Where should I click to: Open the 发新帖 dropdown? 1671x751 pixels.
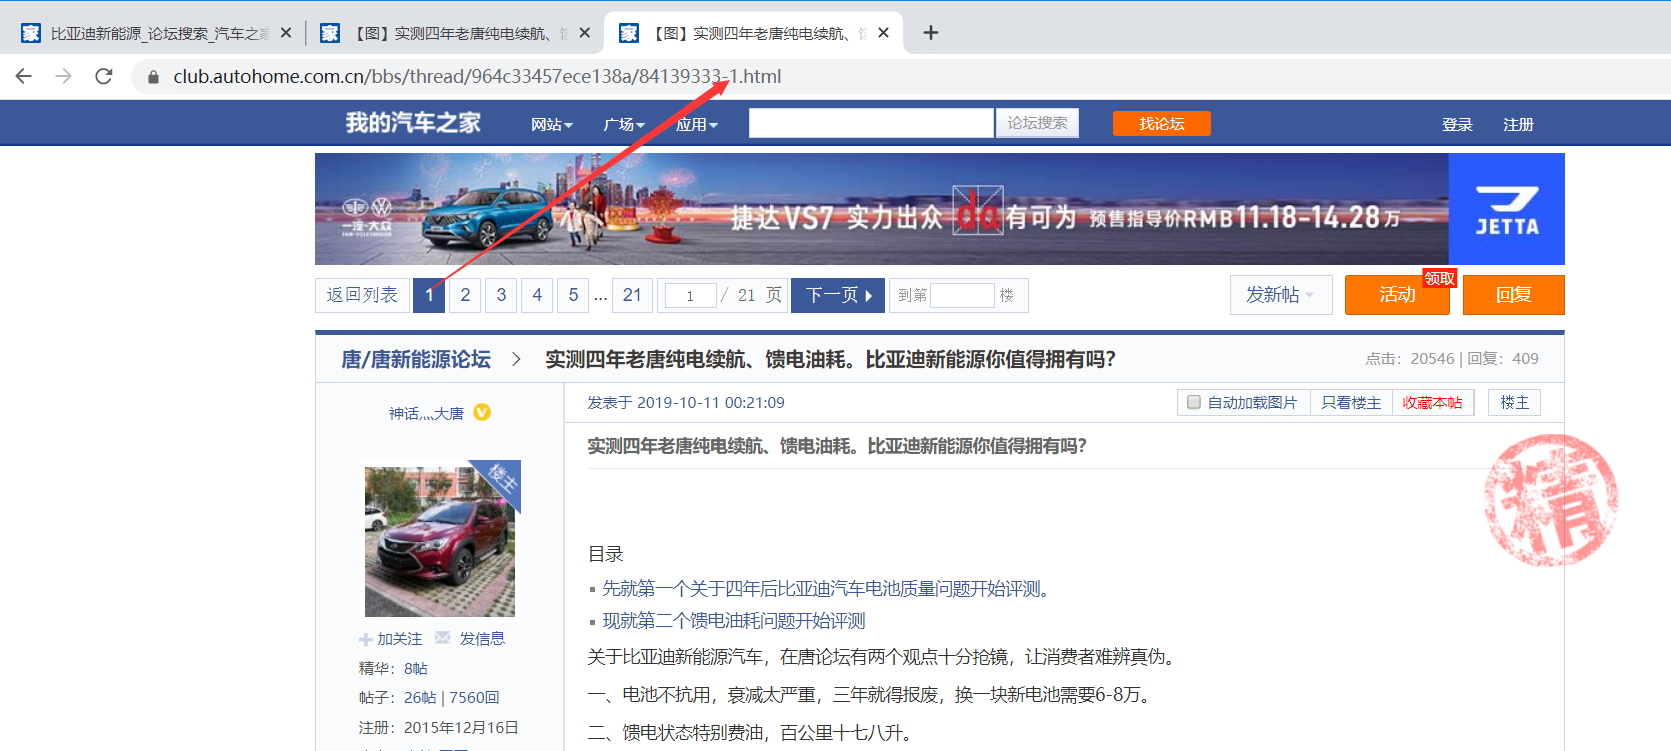tap(1281, 295)
